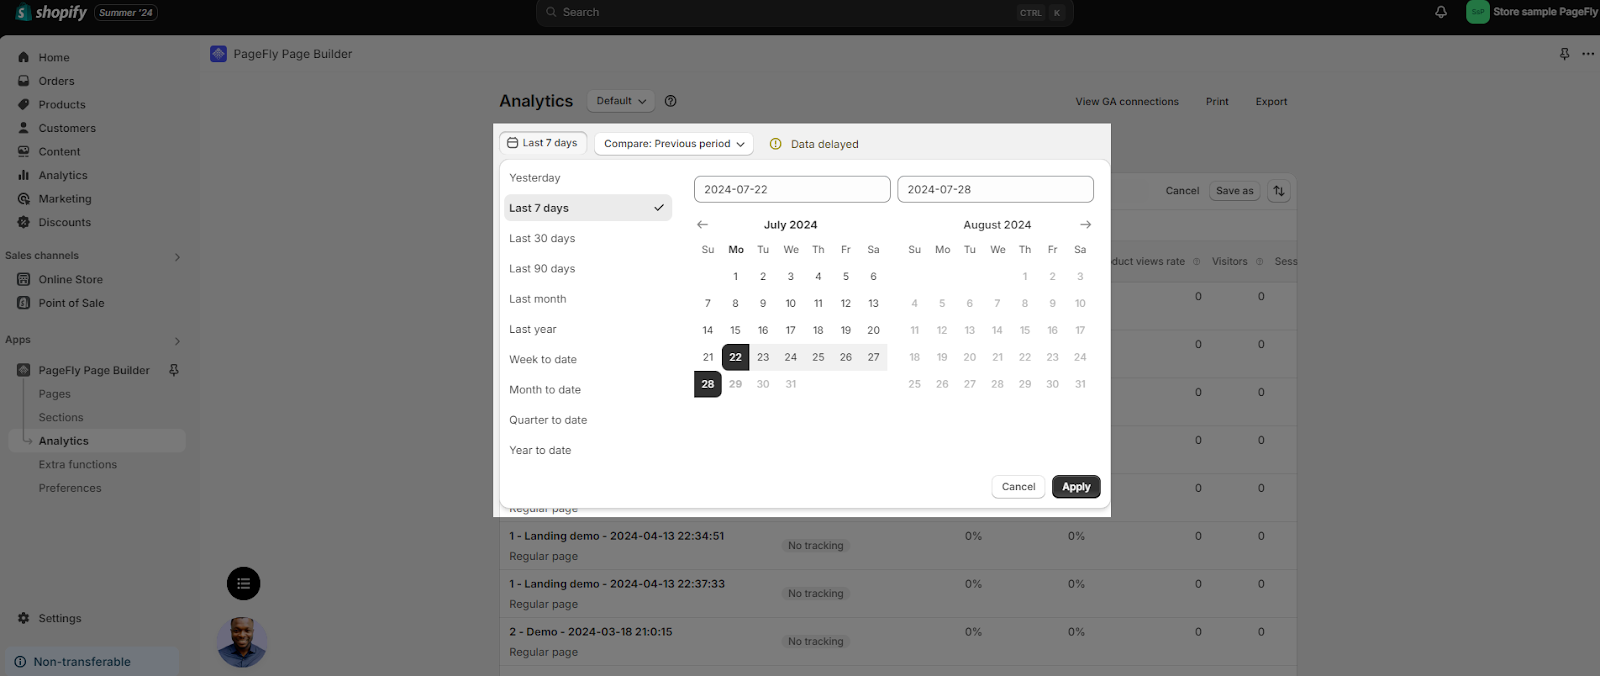
Task: Select the Month to date preset
Action: (x=545, y=390)
